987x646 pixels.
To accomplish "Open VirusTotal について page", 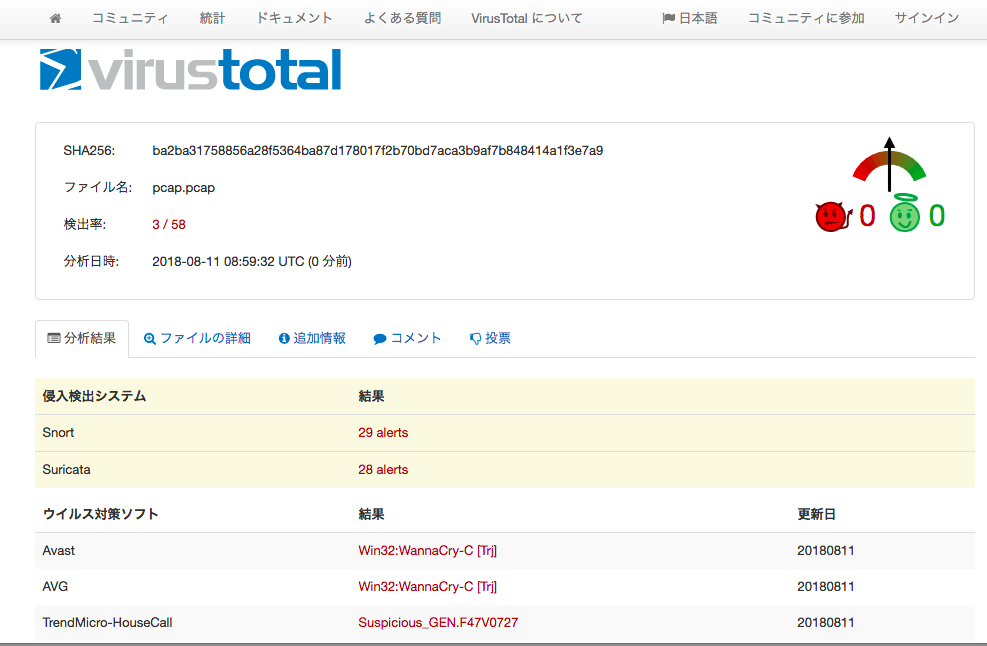I will [x=527, y=18].
